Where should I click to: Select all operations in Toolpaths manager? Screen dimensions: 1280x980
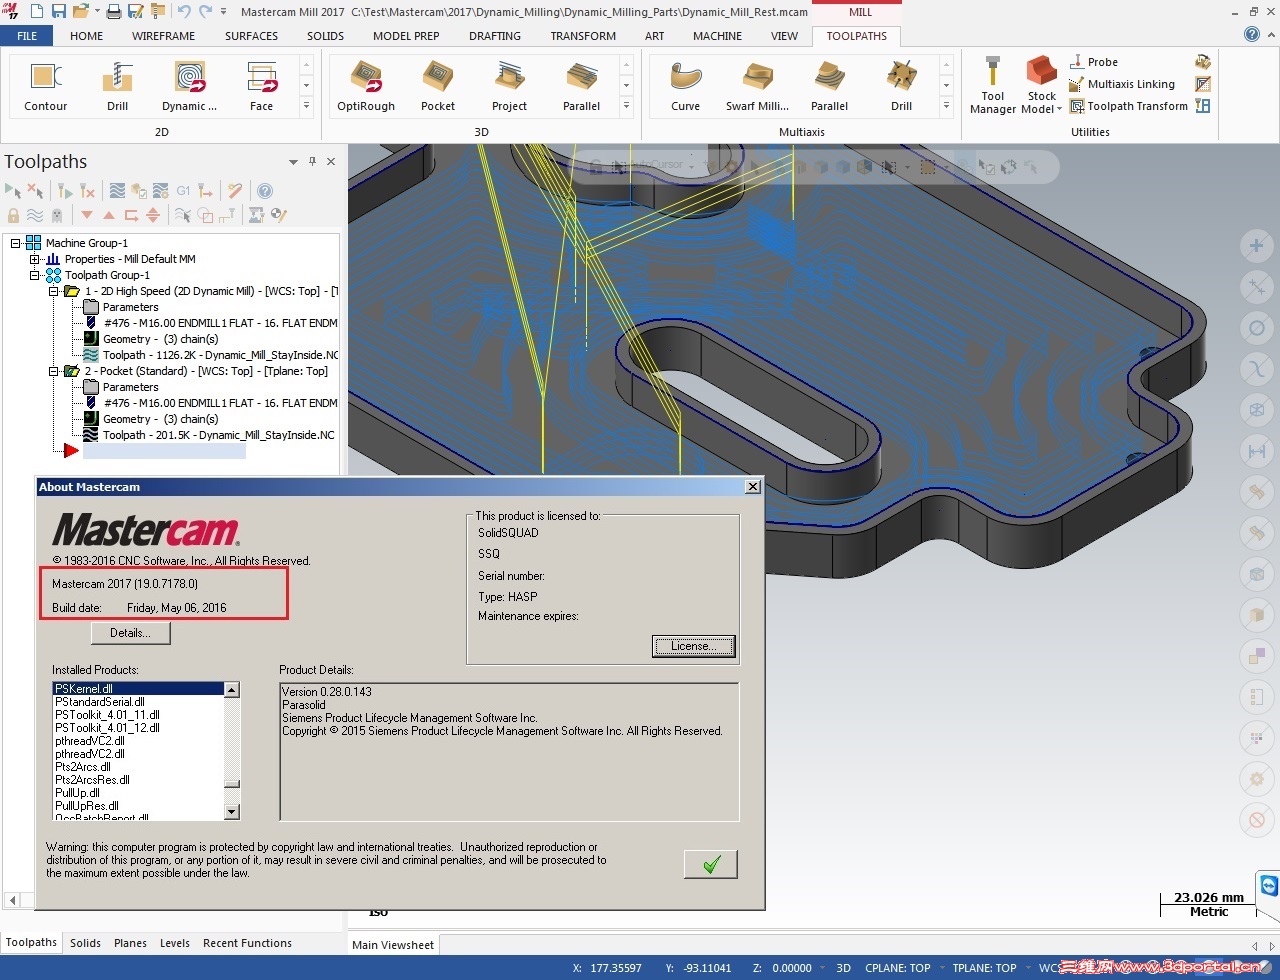pos(13,190)
